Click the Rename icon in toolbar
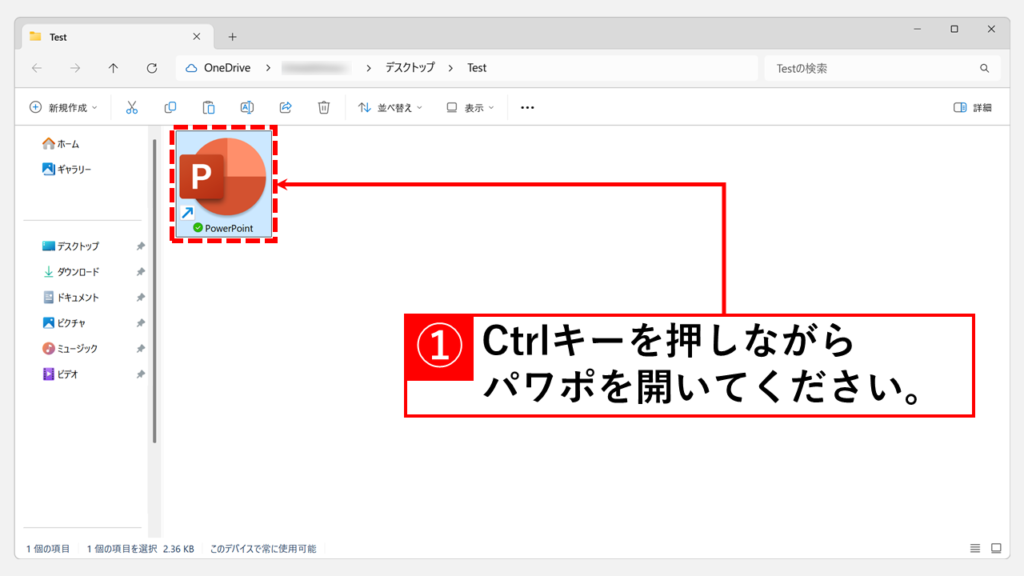The width and height of the screenshot is (1024, 576). click(247, 107)
